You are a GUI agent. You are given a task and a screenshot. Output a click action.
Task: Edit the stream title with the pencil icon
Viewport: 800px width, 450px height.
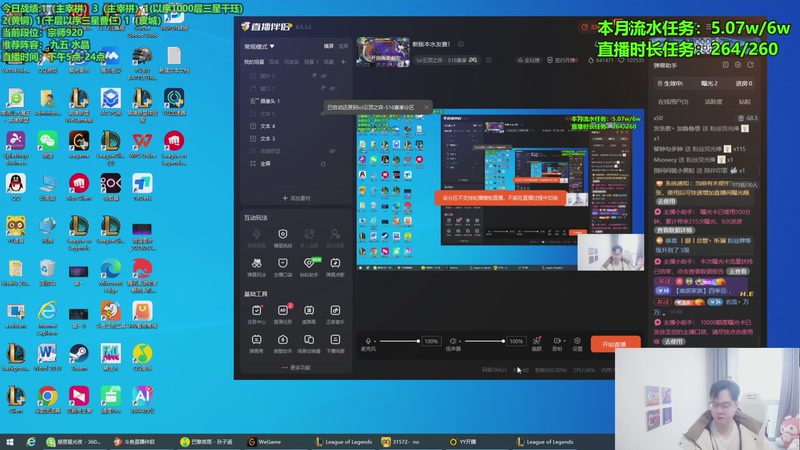(x=461, y=44)
